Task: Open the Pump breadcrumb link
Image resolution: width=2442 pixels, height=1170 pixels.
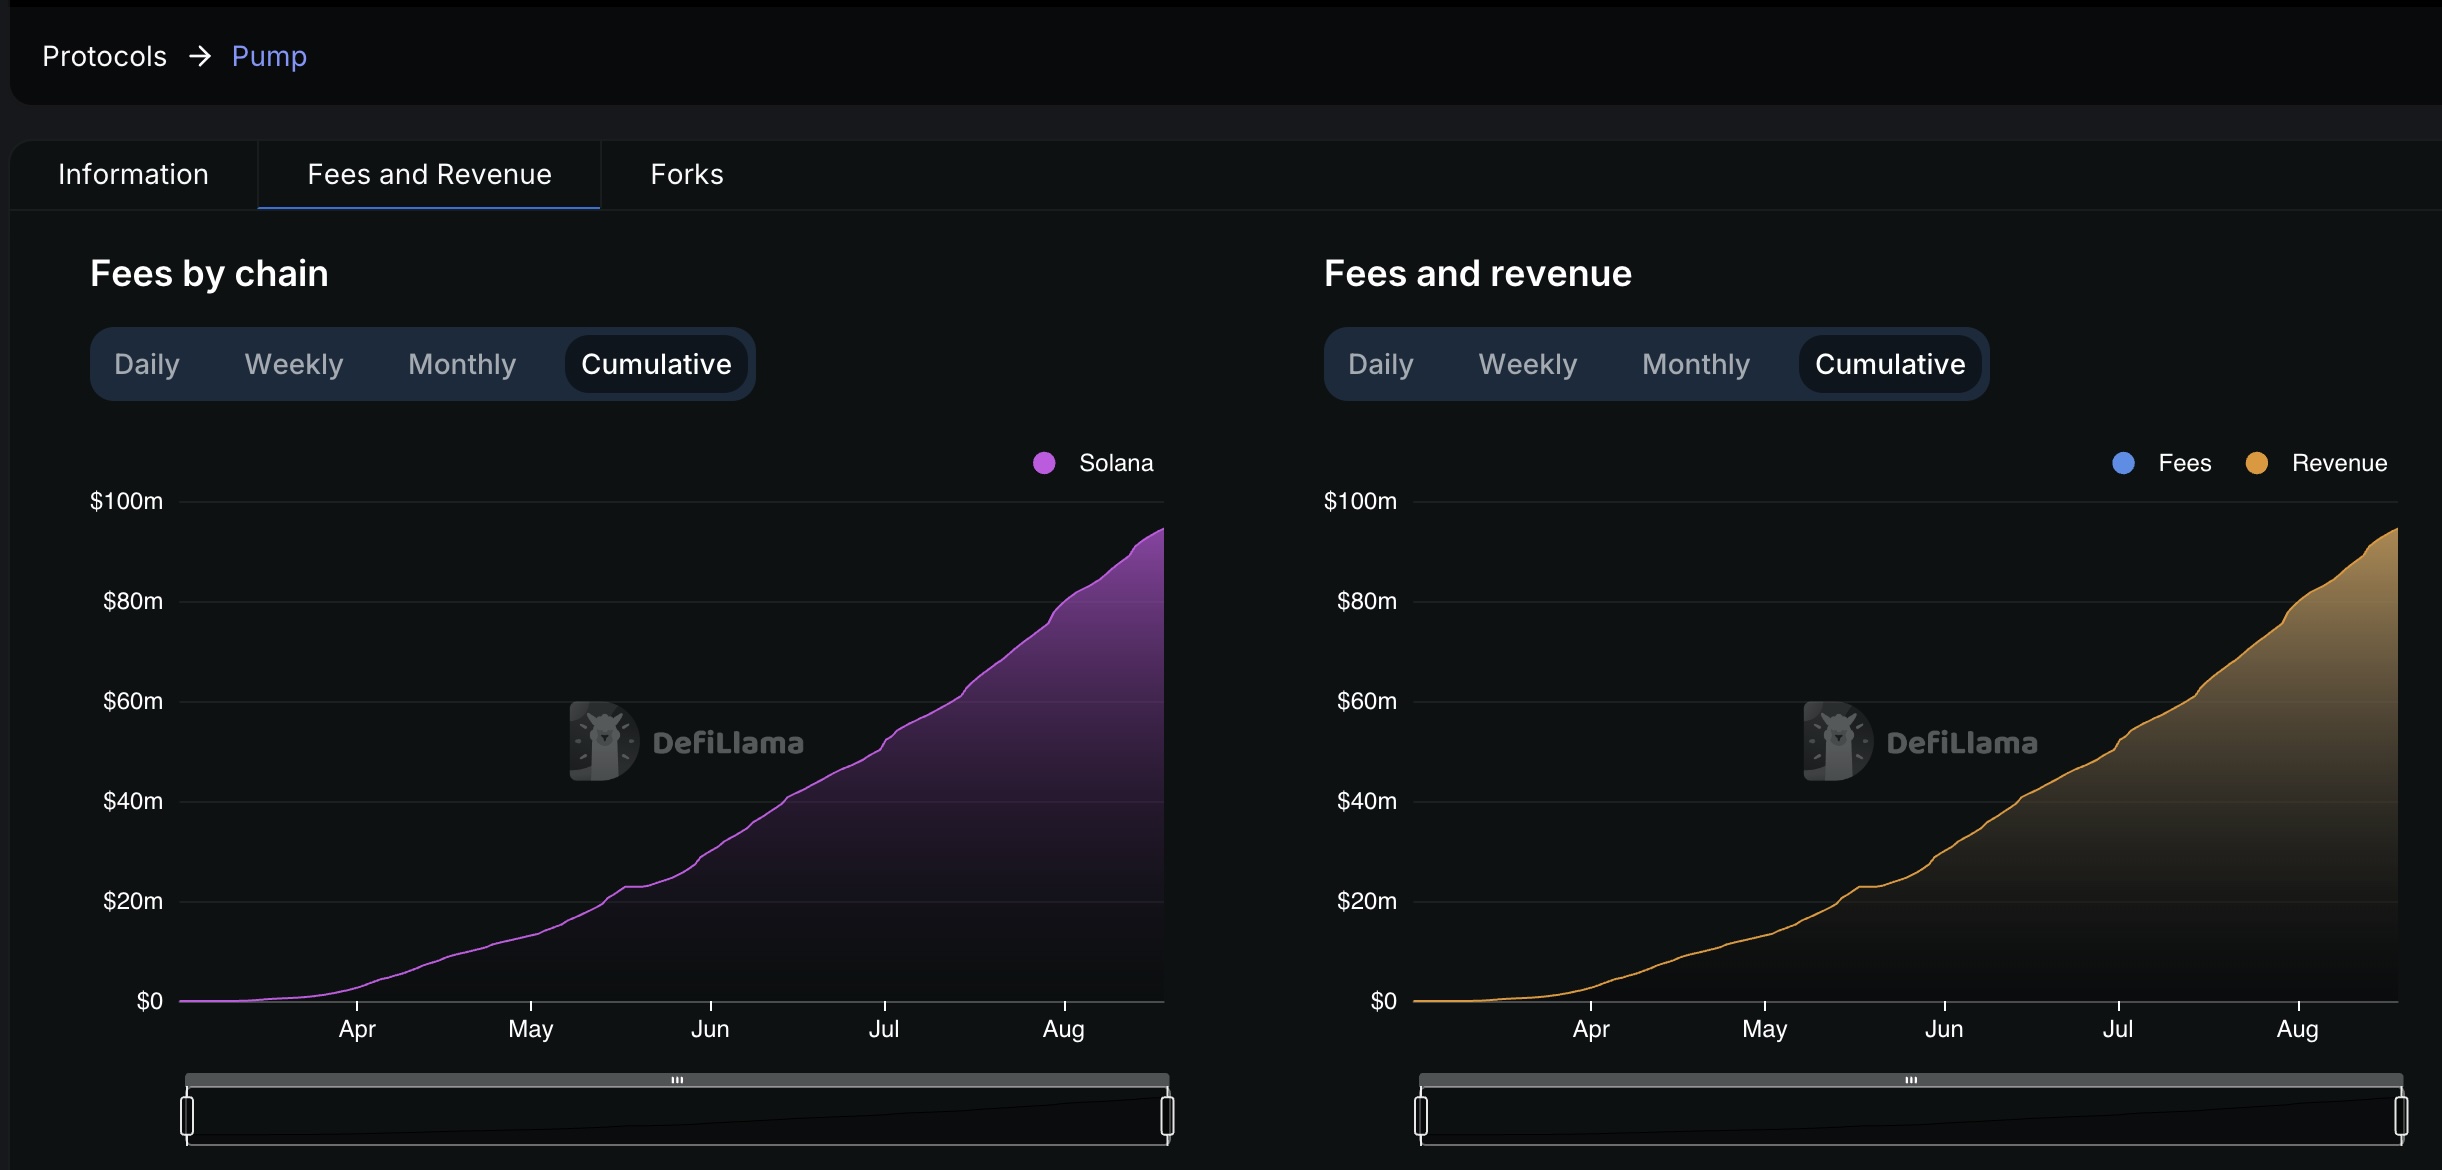Action: [269, 56]
